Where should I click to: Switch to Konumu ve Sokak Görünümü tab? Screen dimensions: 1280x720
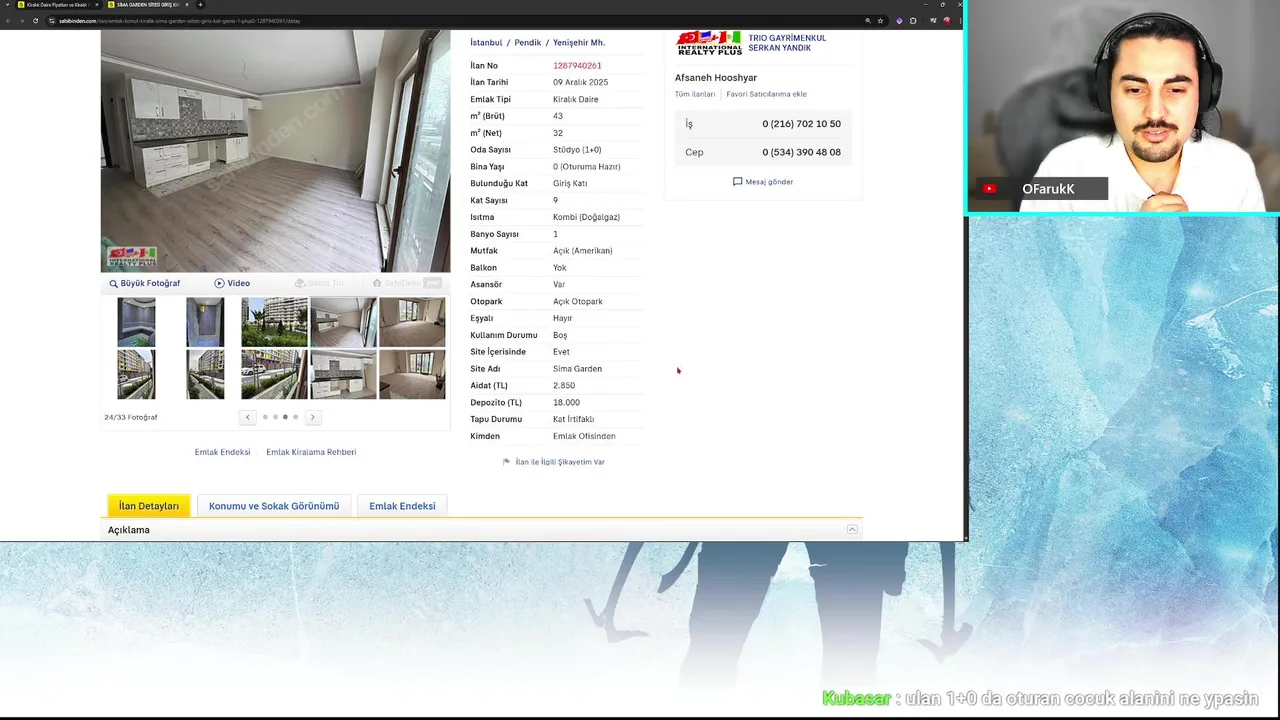click(274, 506)
